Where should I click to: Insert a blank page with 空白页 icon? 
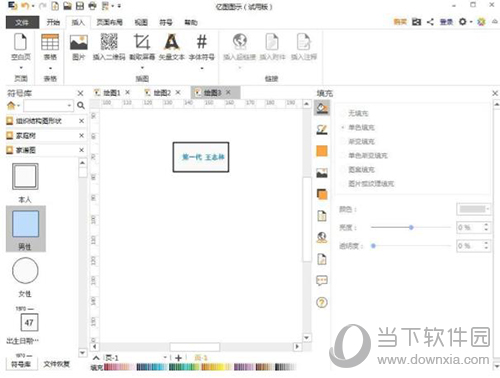tap(21, 42)
